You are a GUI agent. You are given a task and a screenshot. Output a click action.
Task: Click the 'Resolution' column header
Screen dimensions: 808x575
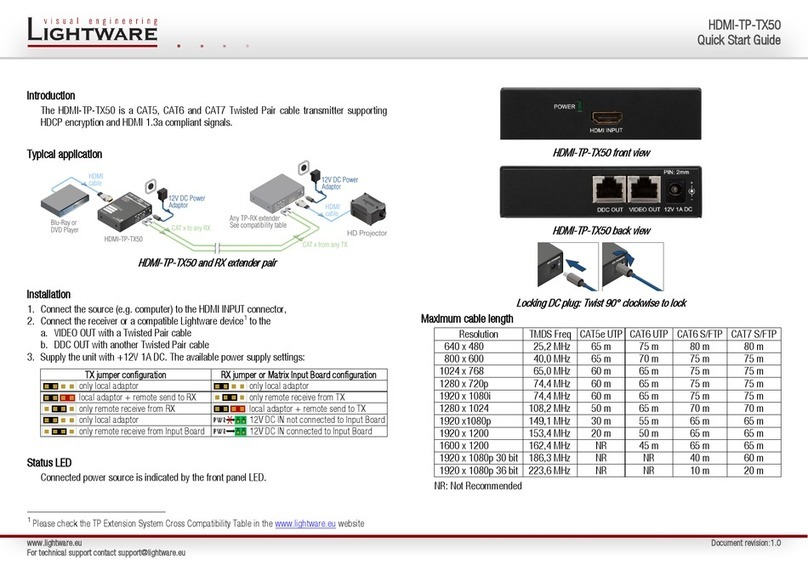[x=478, y=334]
